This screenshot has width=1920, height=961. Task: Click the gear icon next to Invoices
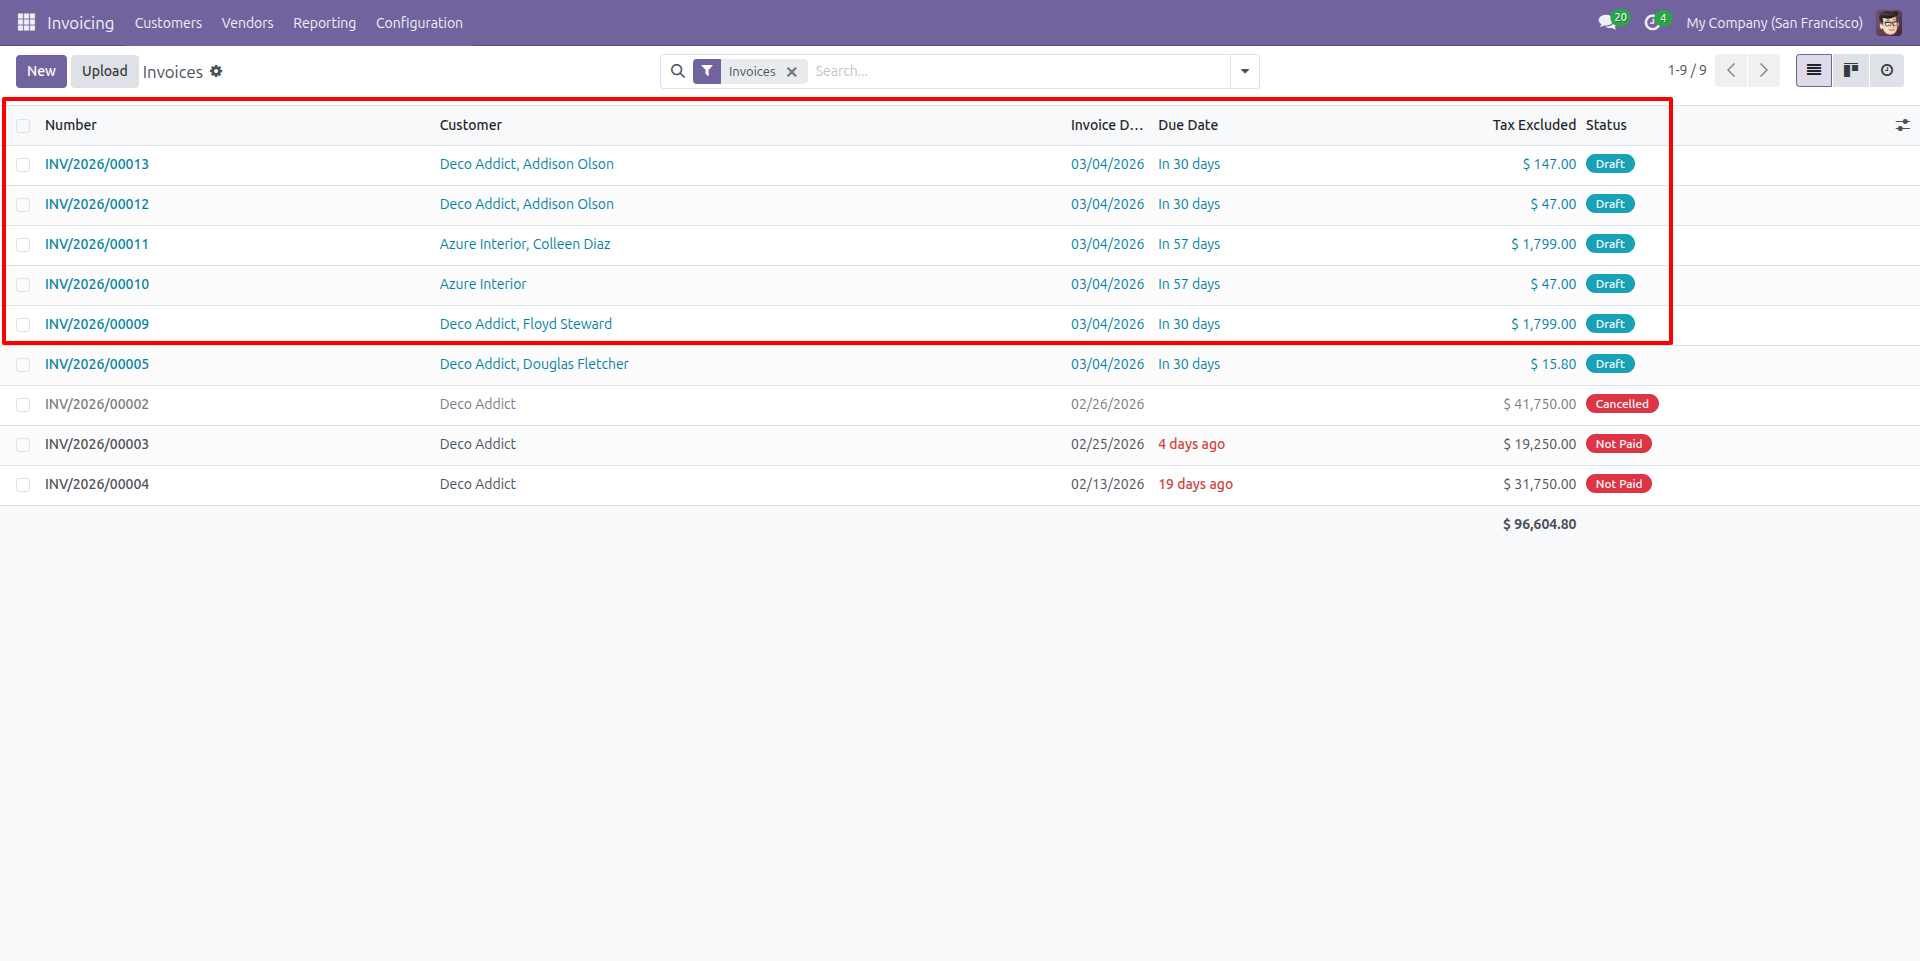pyautogui.click(x=216, y=71)
